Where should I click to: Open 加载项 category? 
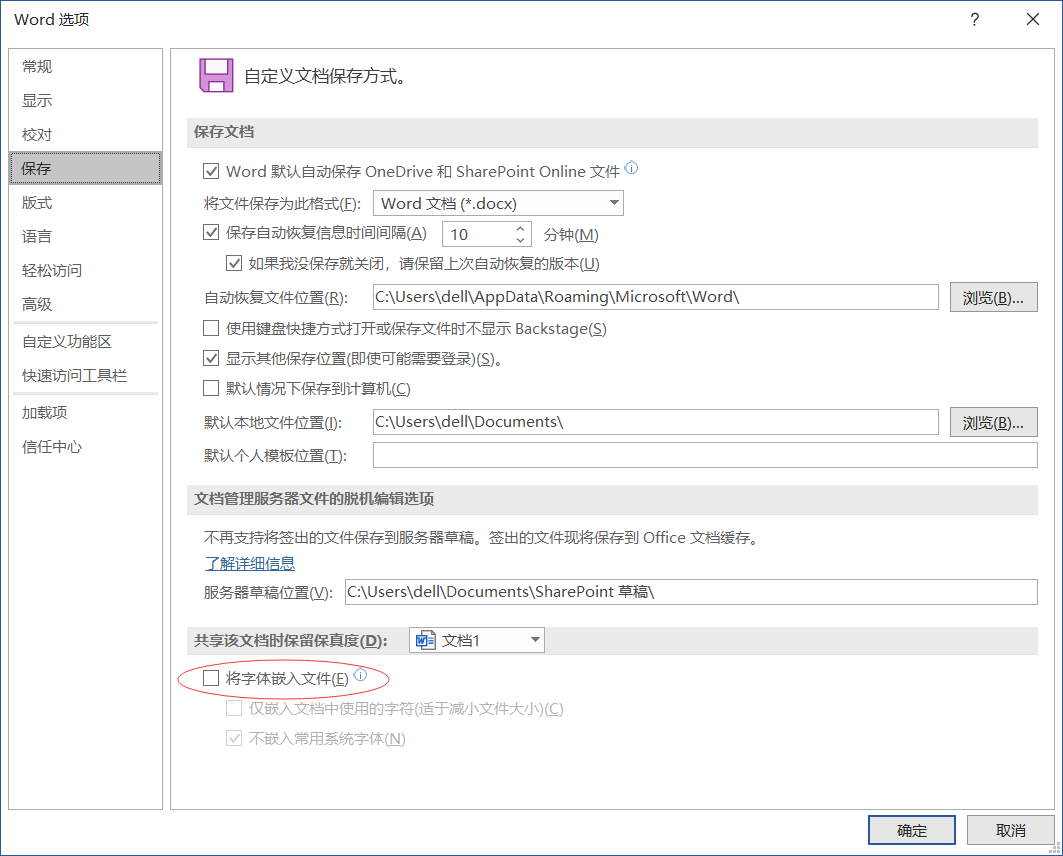tap(85, 412)
